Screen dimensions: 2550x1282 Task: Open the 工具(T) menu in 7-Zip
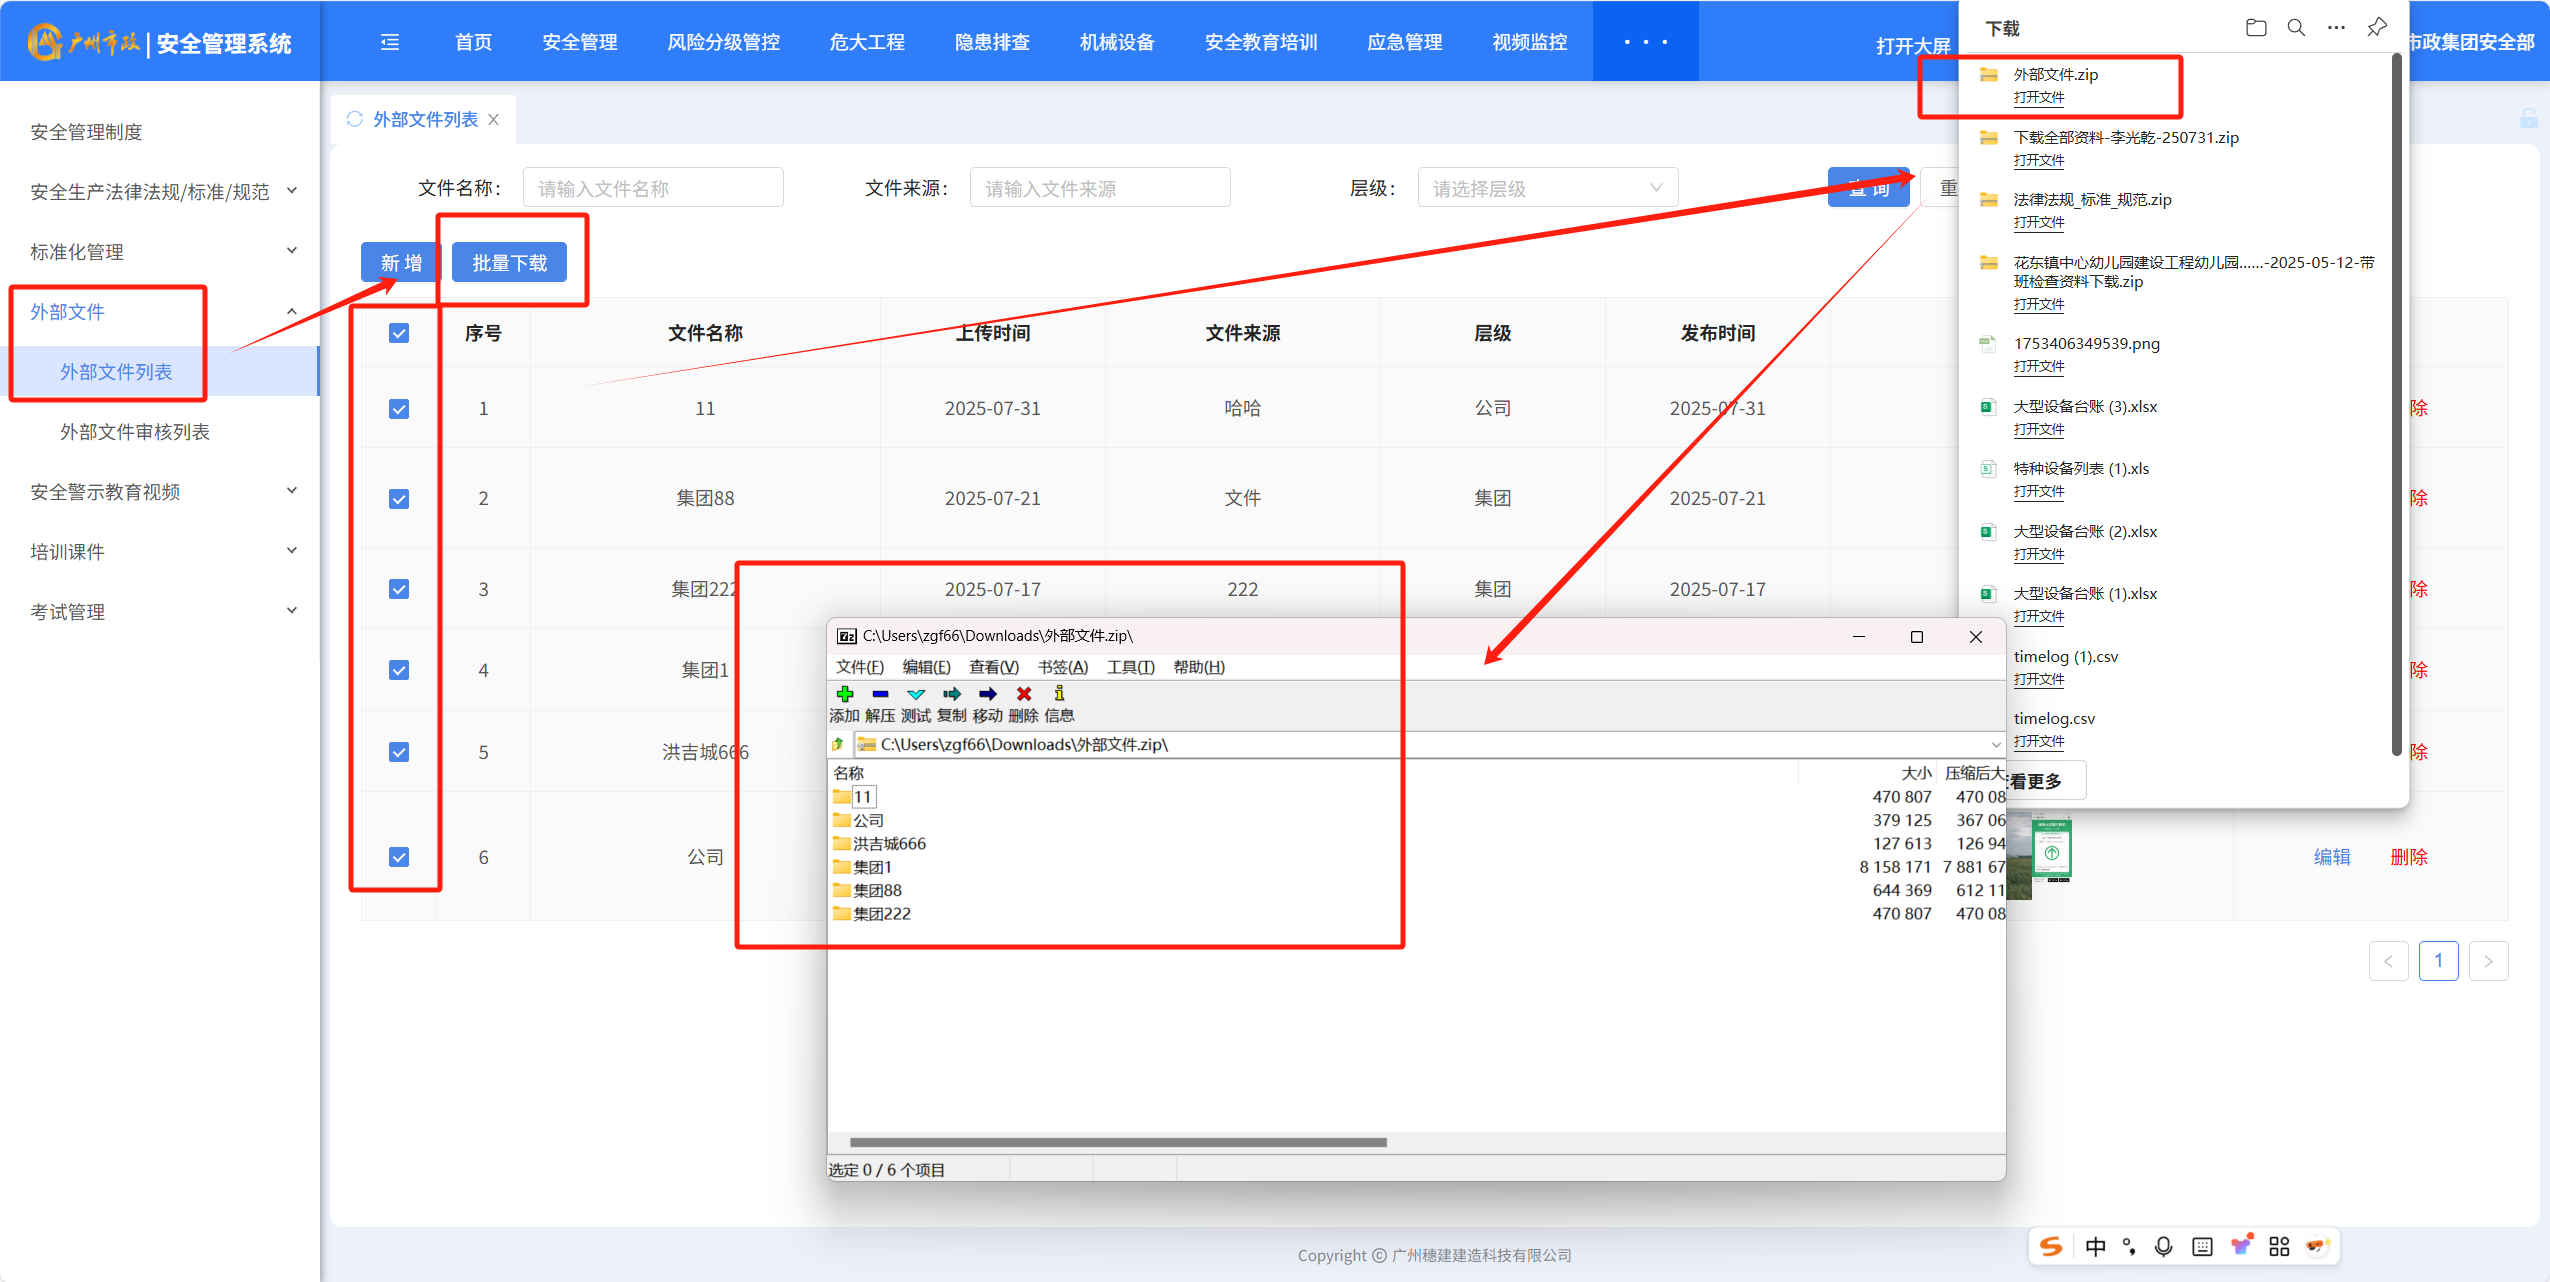1130,667
